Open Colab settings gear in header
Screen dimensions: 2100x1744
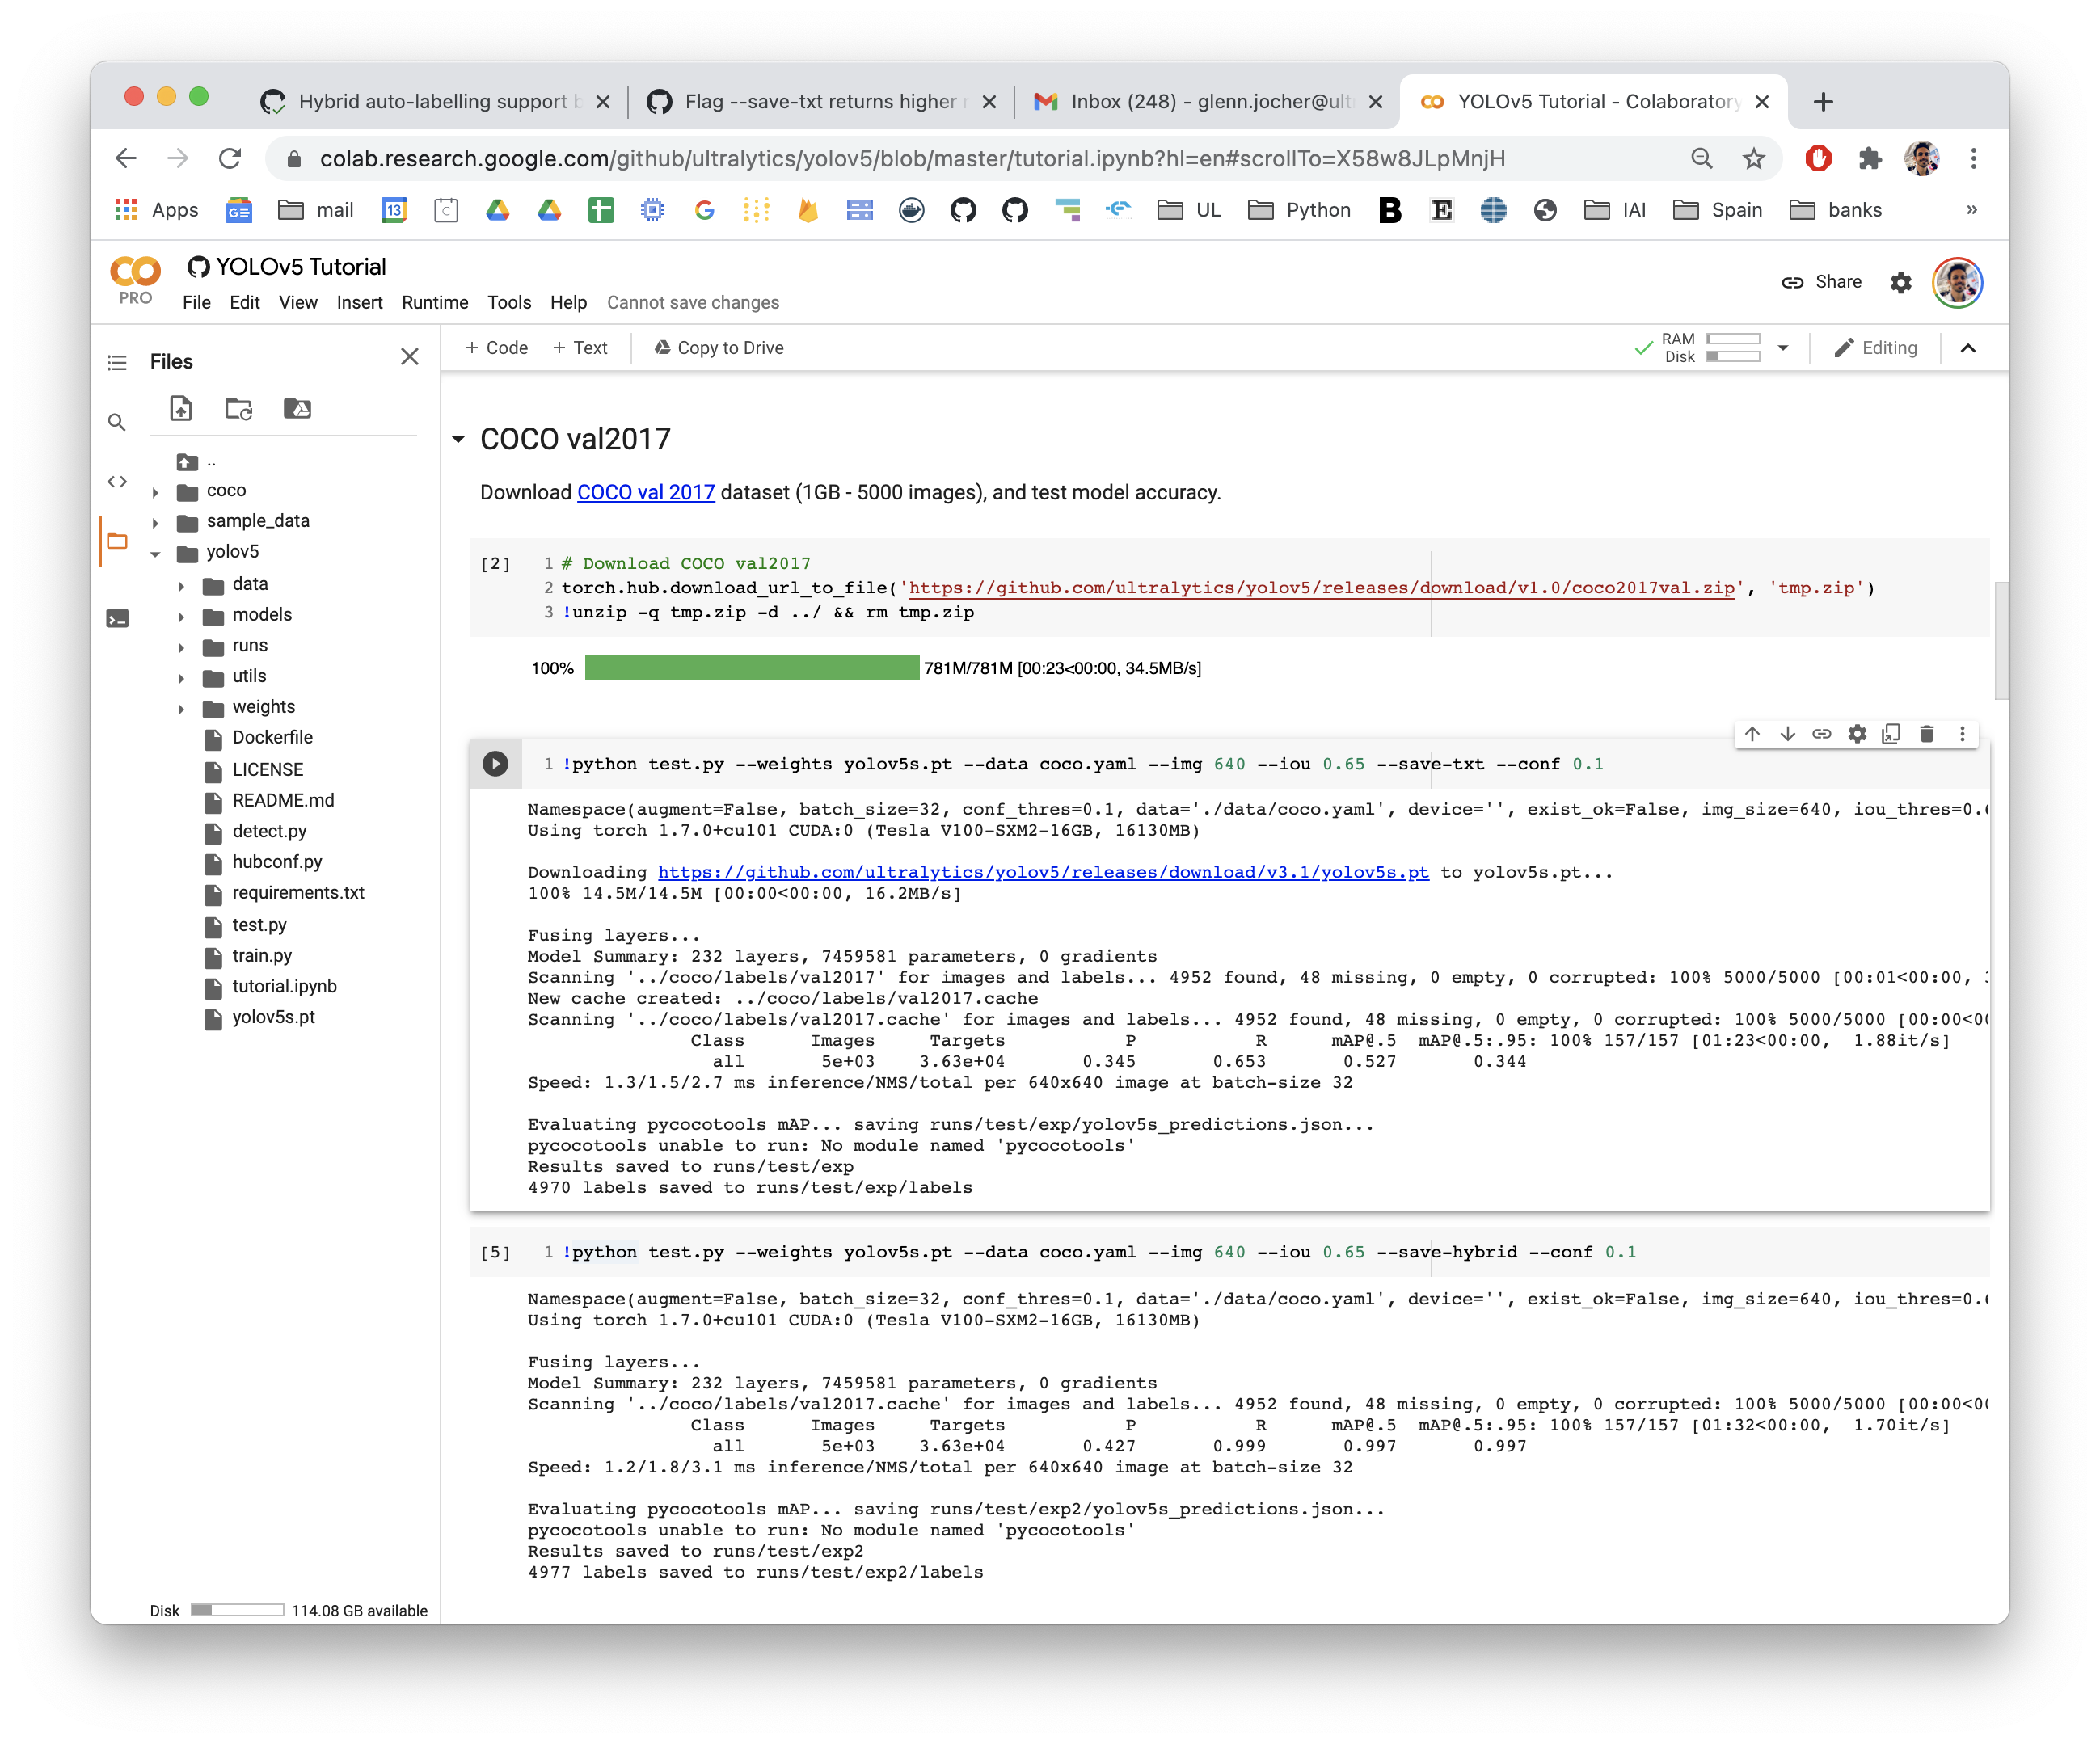(x=1901, y=283)
